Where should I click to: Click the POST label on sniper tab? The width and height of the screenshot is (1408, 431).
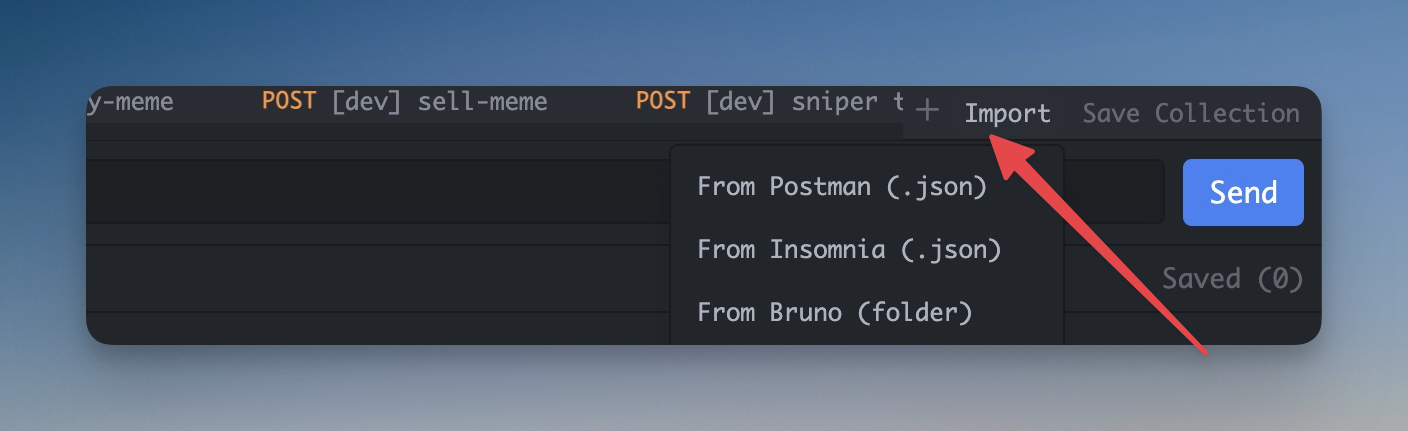[x=663, y=101]
